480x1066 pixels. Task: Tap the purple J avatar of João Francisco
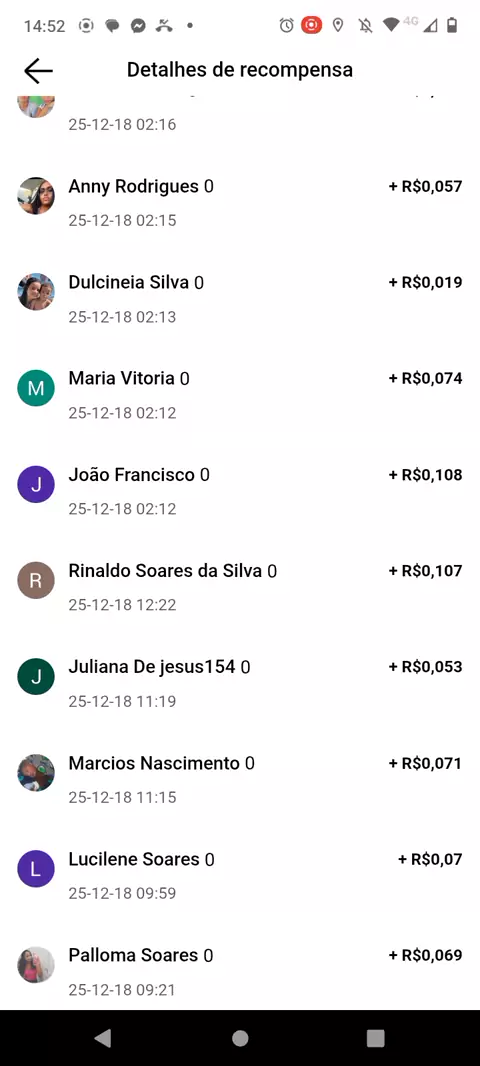pyautogui.click(x=35, y=484)
